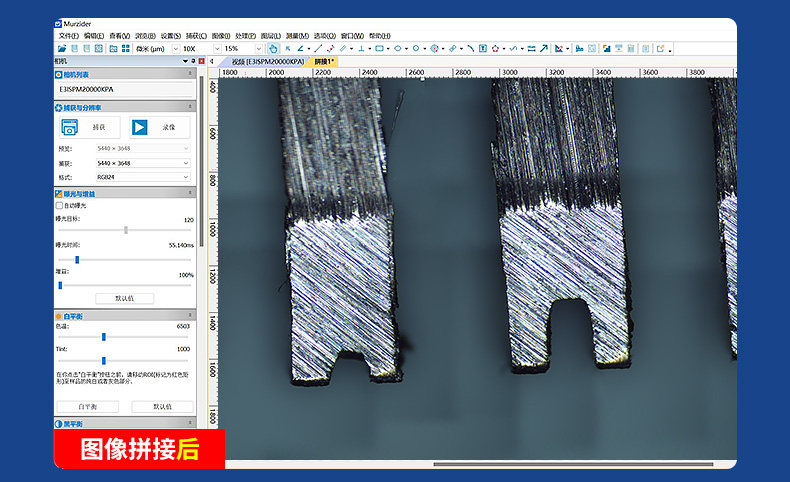This screenshot has height=482, width=790.
Task: Open the RGB24 format dropdown
Action: coord(143,177)
